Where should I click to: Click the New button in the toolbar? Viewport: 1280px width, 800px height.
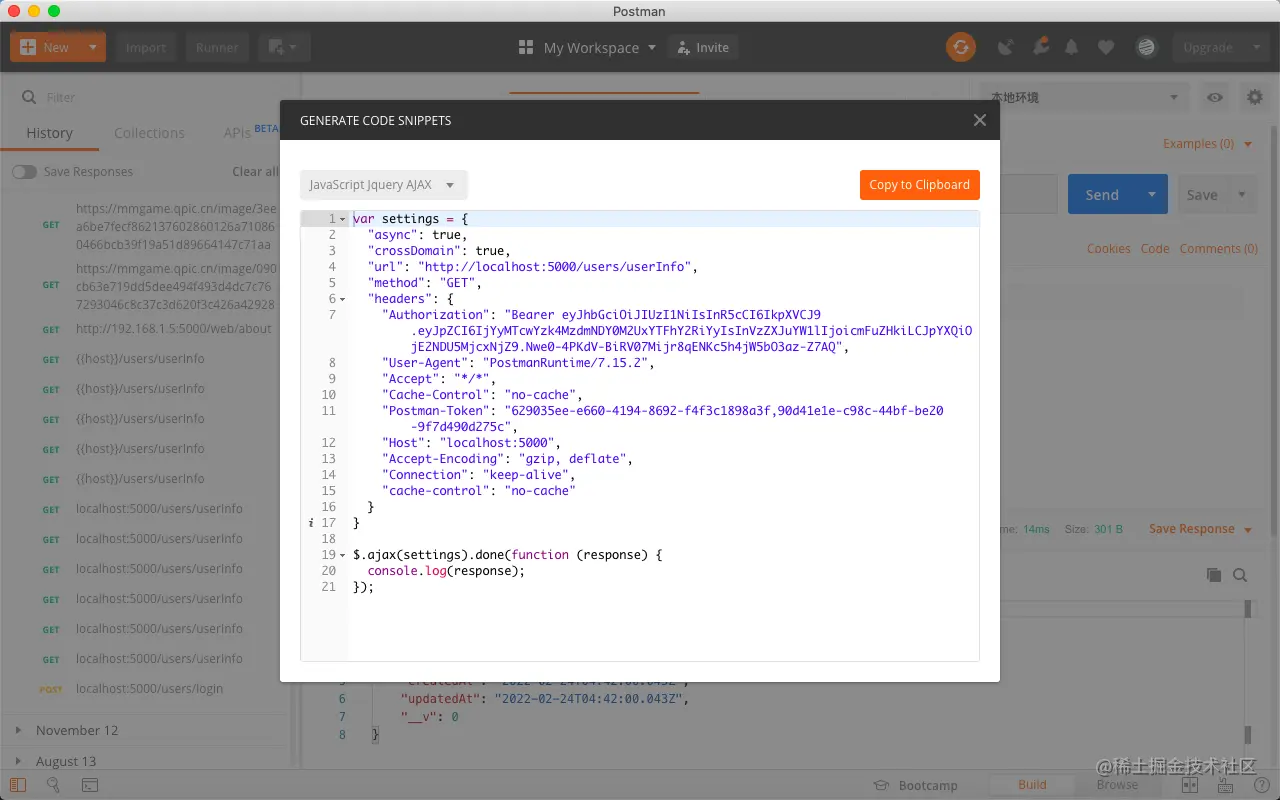[45, 47]
